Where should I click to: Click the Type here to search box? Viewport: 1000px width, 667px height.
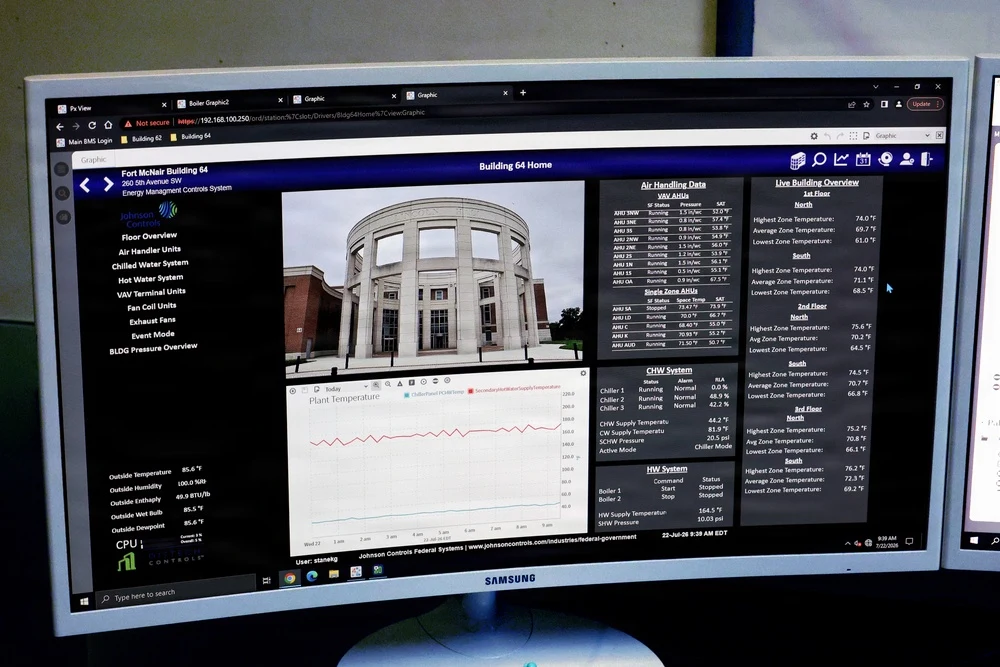pos(176,592)
